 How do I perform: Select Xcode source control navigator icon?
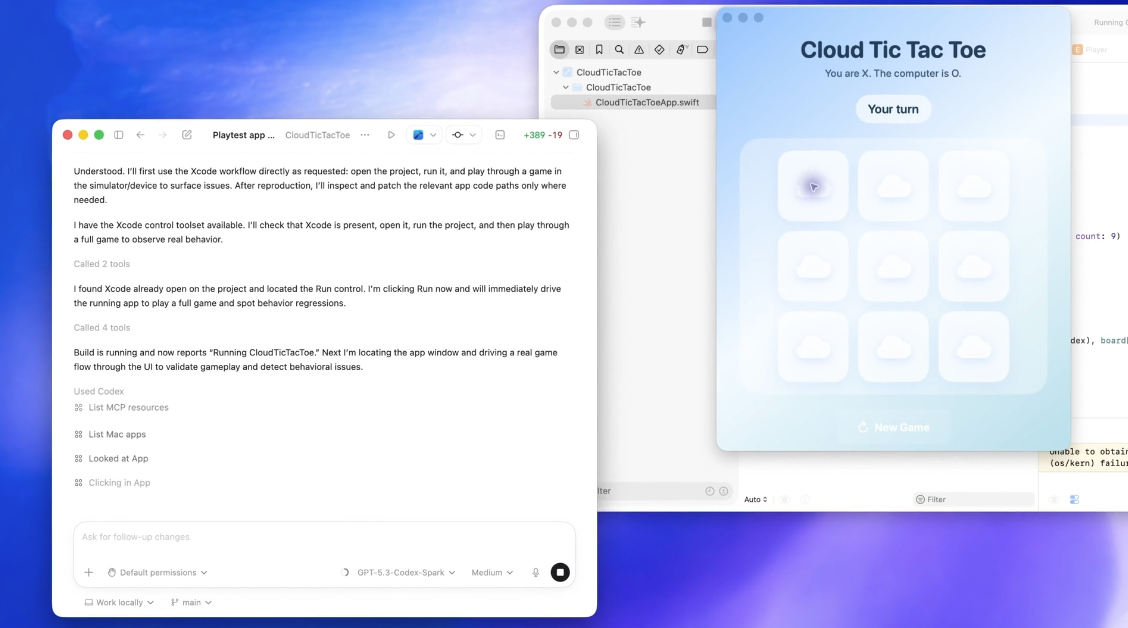pos(579,50)
